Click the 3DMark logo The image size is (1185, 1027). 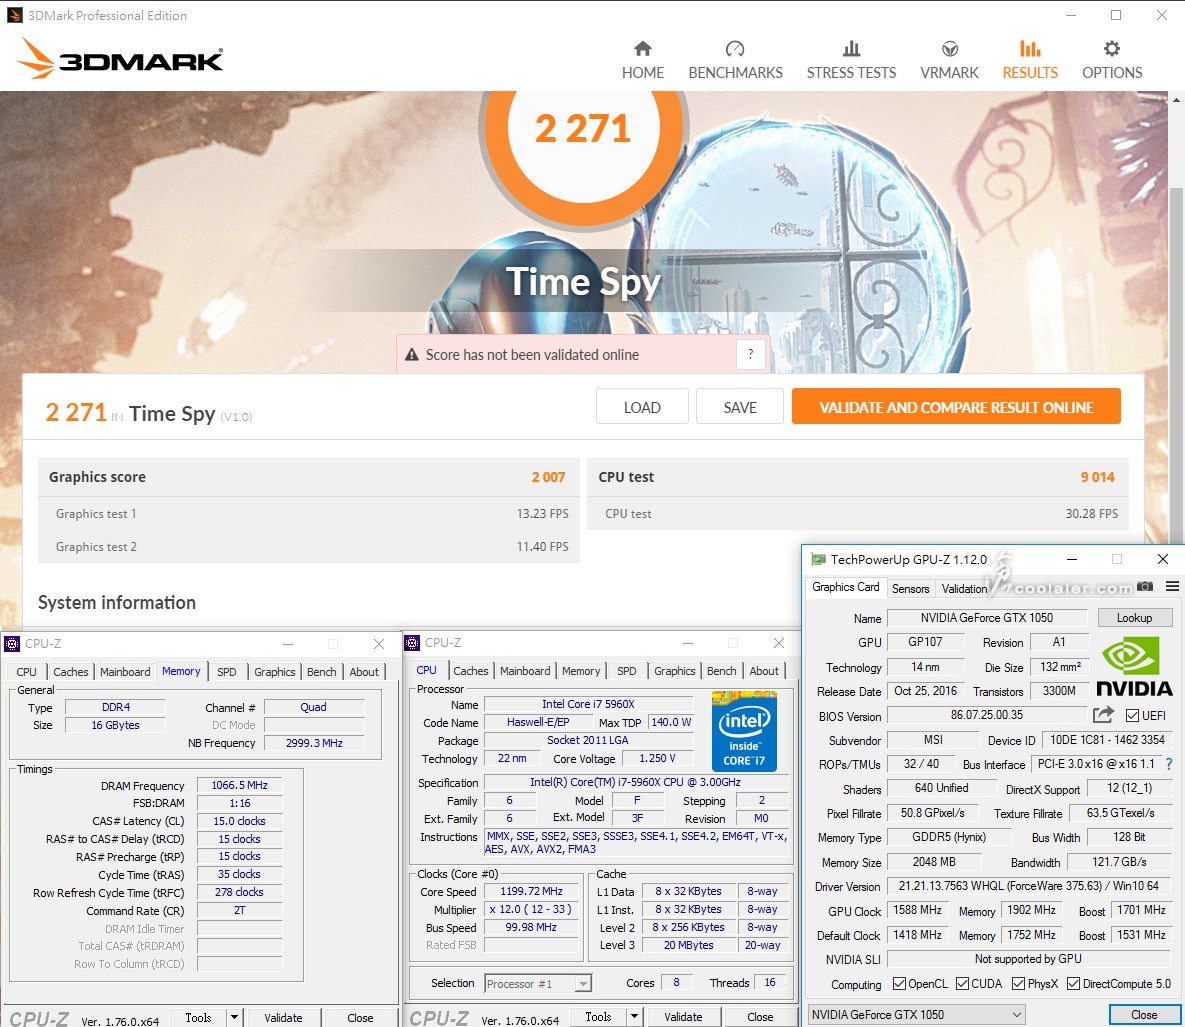coord(120,59)
